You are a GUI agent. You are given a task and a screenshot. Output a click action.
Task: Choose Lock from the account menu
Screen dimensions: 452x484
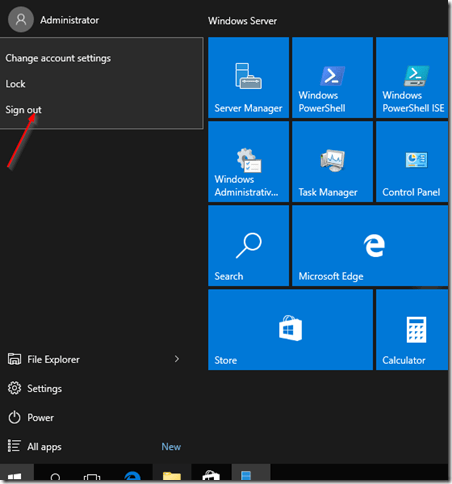(15, 84)
